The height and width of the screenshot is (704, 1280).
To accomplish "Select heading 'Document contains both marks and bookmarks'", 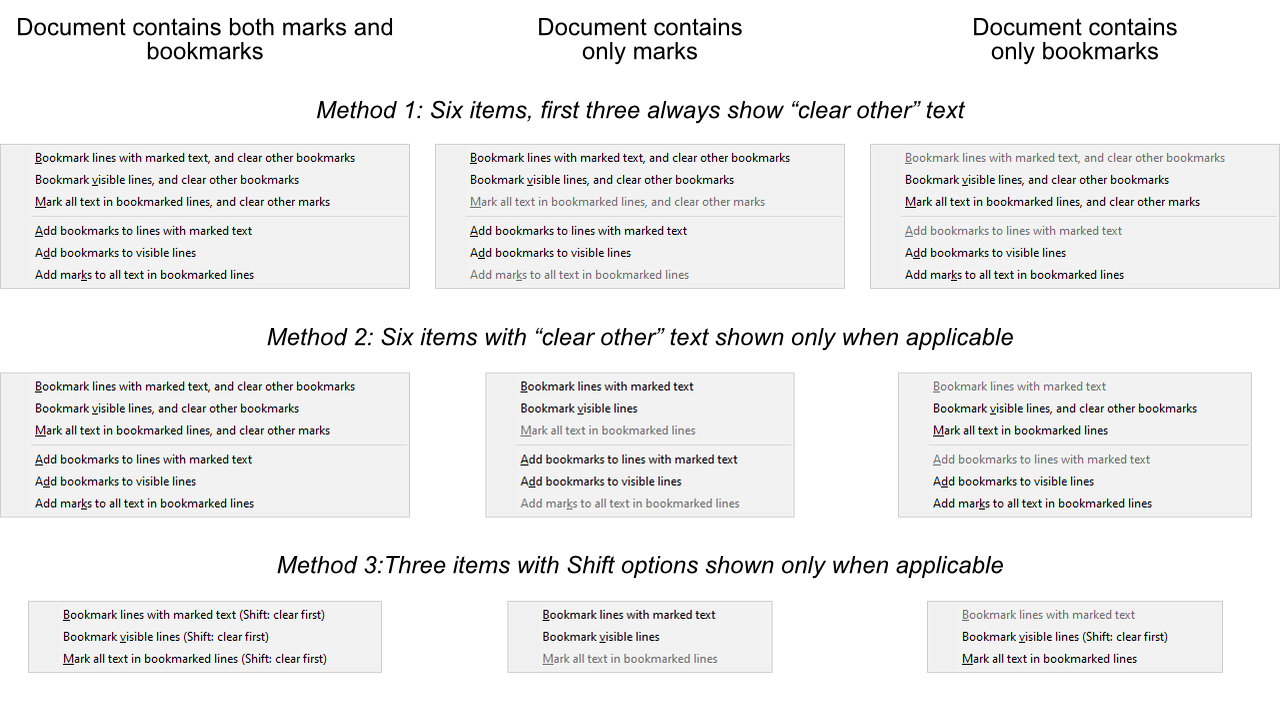I will pyautogui.click(x=205, y=39).
